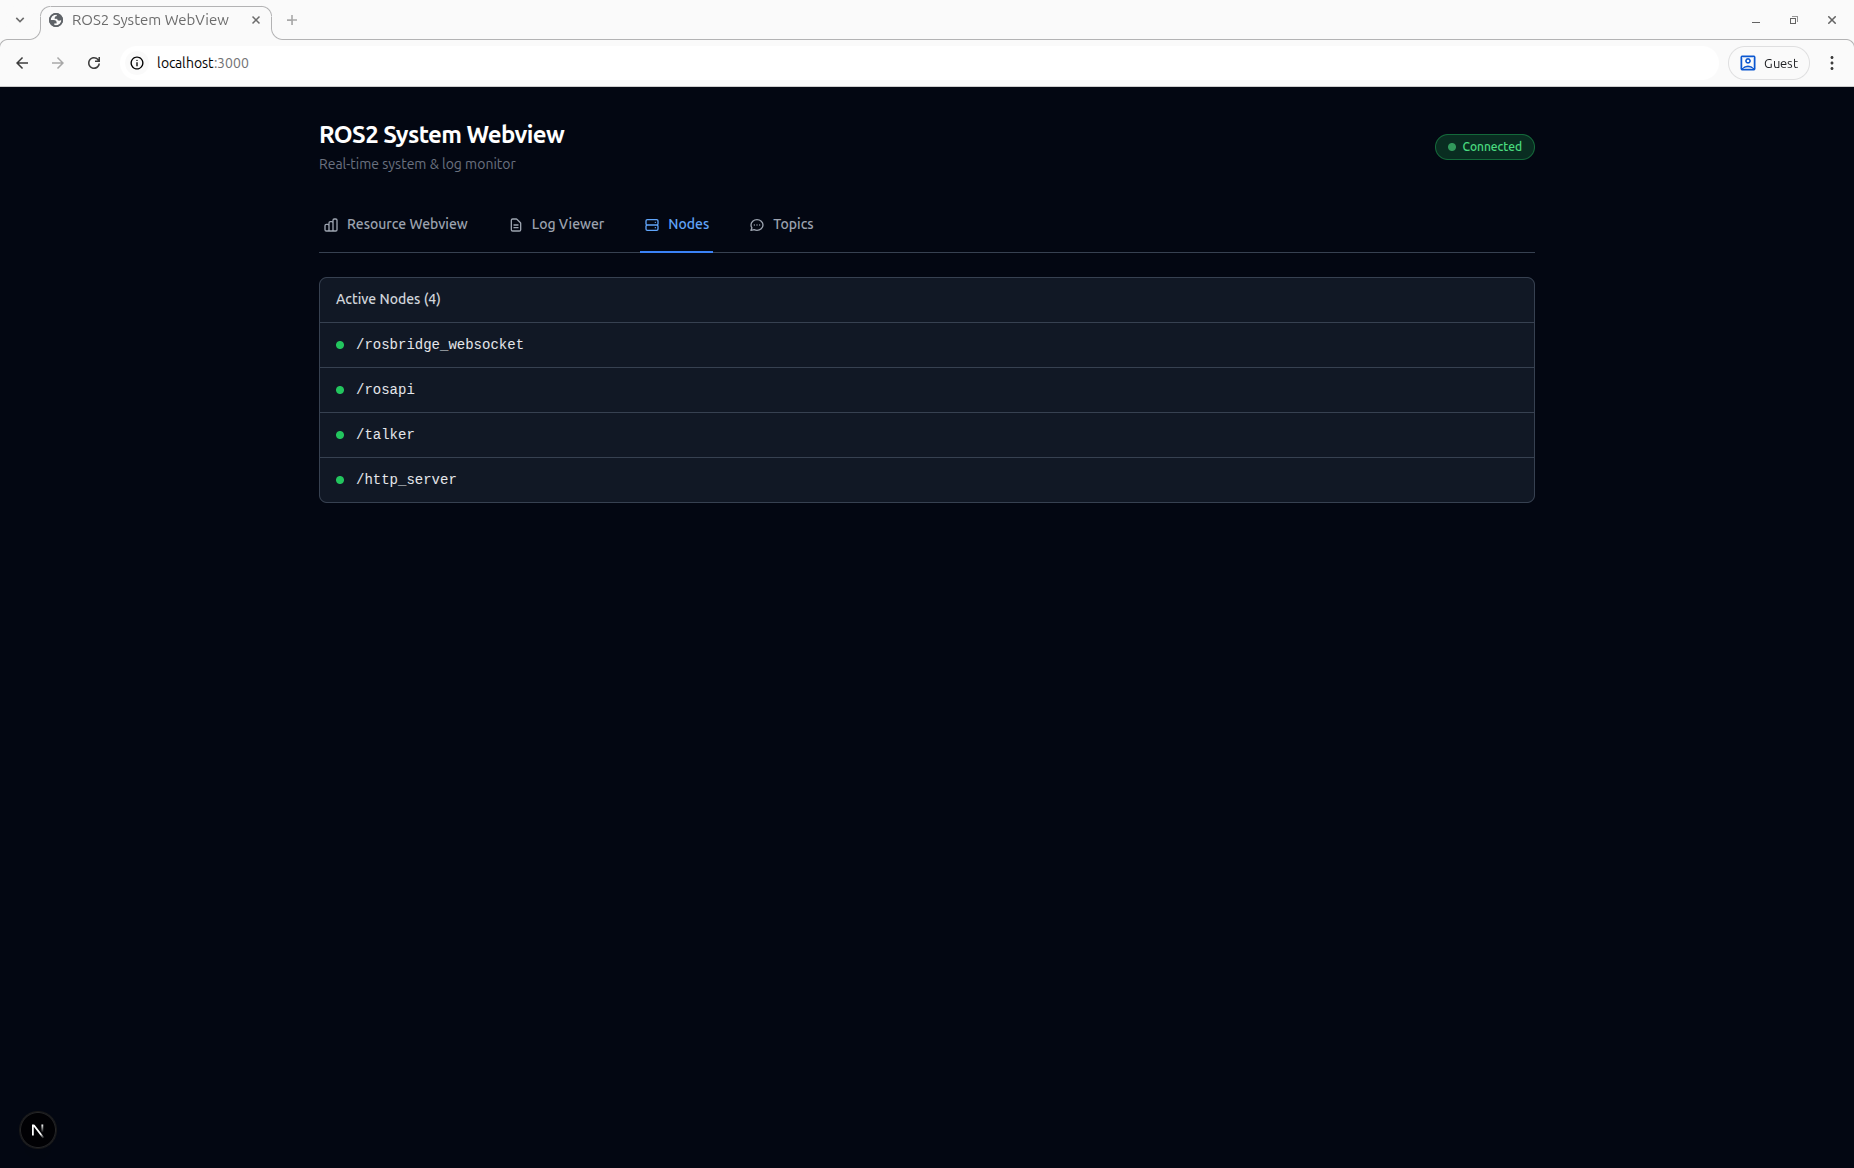Click the Connected status badge
Screen dimensions: 1854x1168
point(1484,146)
